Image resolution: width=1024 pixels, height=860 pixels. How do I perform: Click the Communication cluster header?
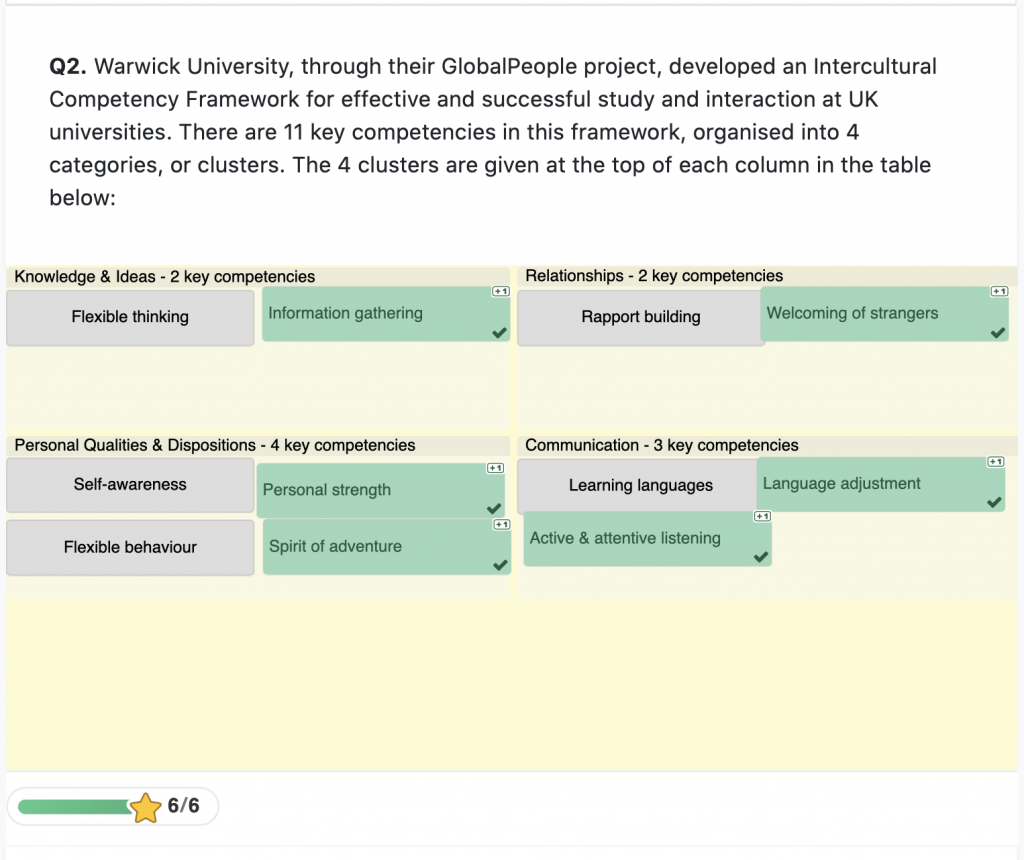click(x=661, y=446)
